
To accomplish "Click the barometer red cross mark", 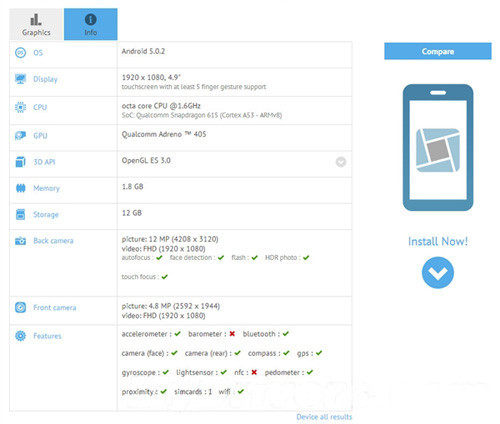I will point(232,334).
